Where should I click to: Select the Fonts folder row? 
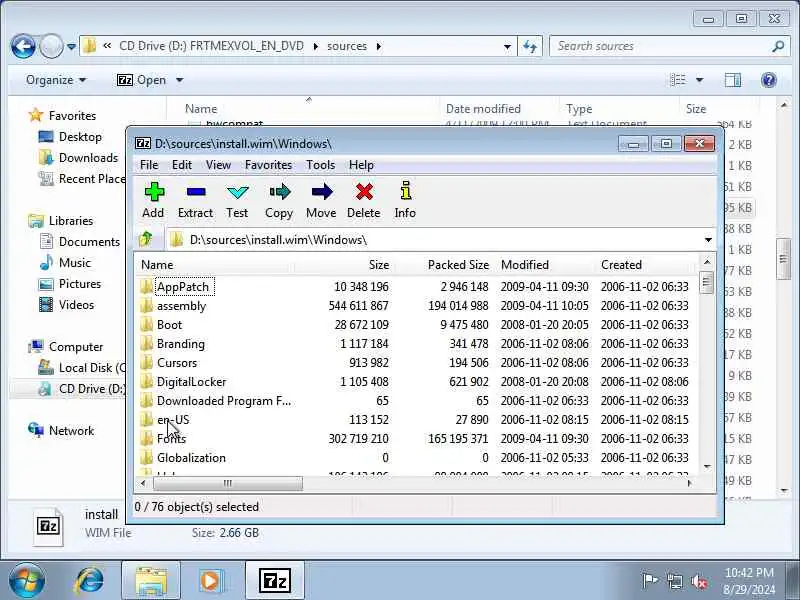tap(414, 439)
